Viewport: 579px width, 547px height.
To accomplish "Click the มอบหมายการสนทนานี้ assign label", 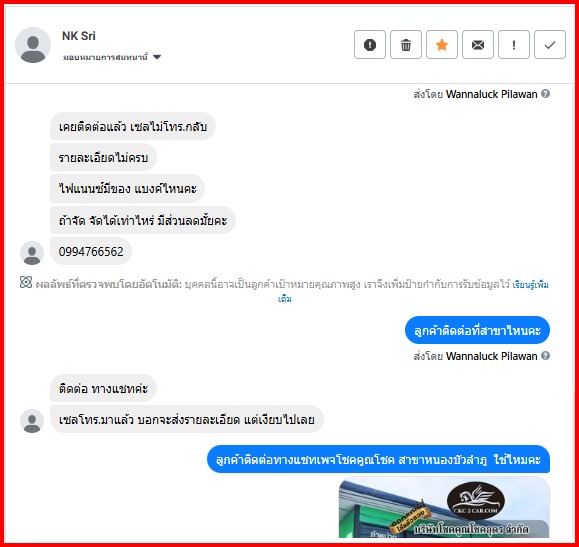I will (x=105, y=57).
